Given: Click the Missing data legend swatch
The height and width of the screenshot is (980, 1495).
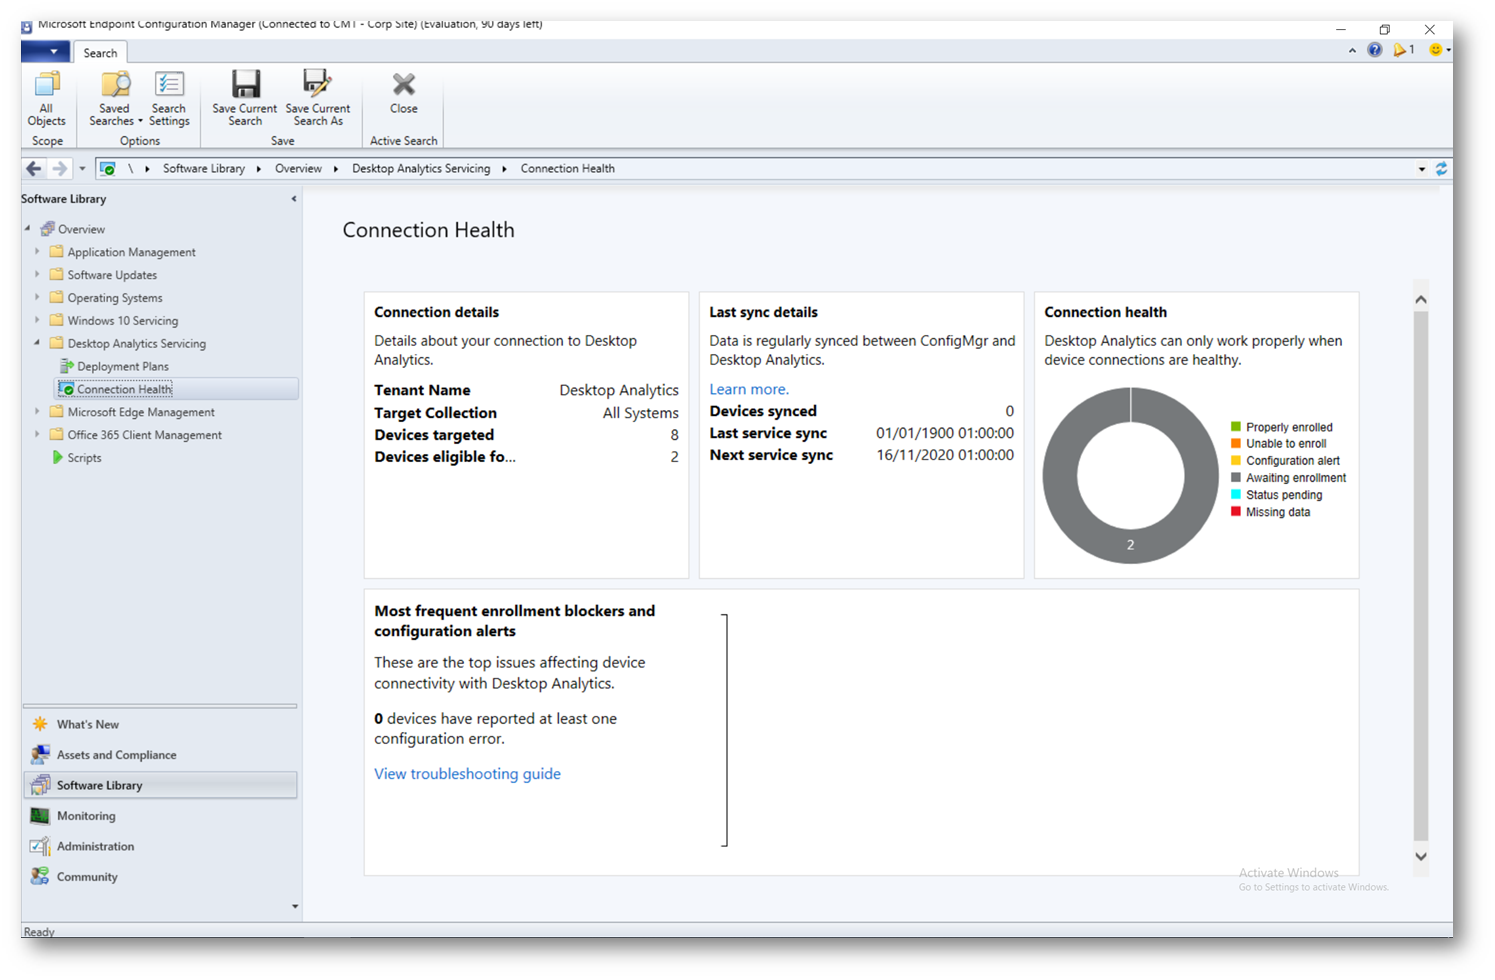Looking at the screenshot, I should [1236, 512].
